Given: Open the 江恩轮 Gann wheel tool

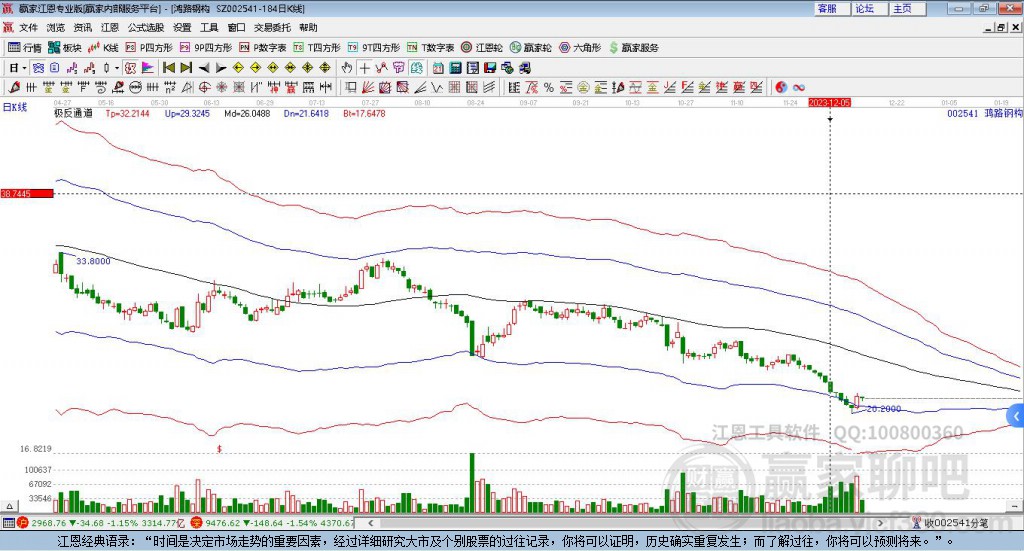Looking at the screenshot, I should (482, 48).
